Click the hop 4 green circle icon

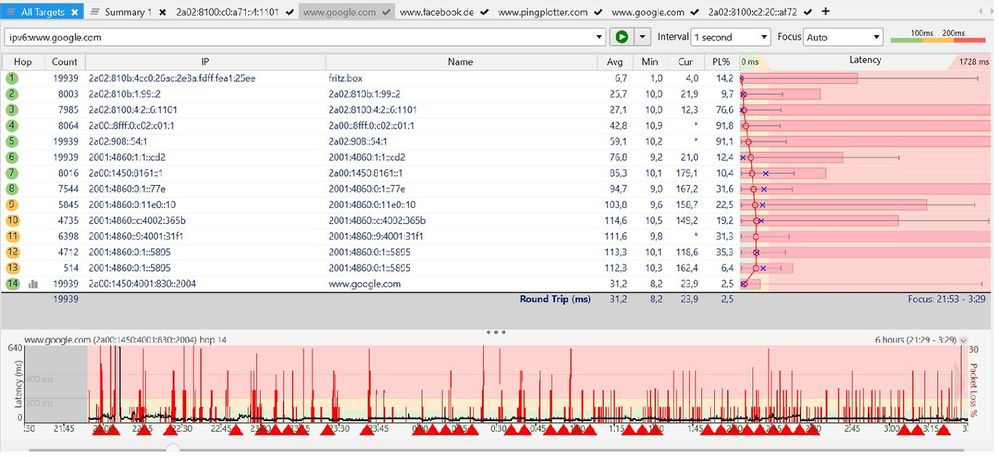(13, 126)
